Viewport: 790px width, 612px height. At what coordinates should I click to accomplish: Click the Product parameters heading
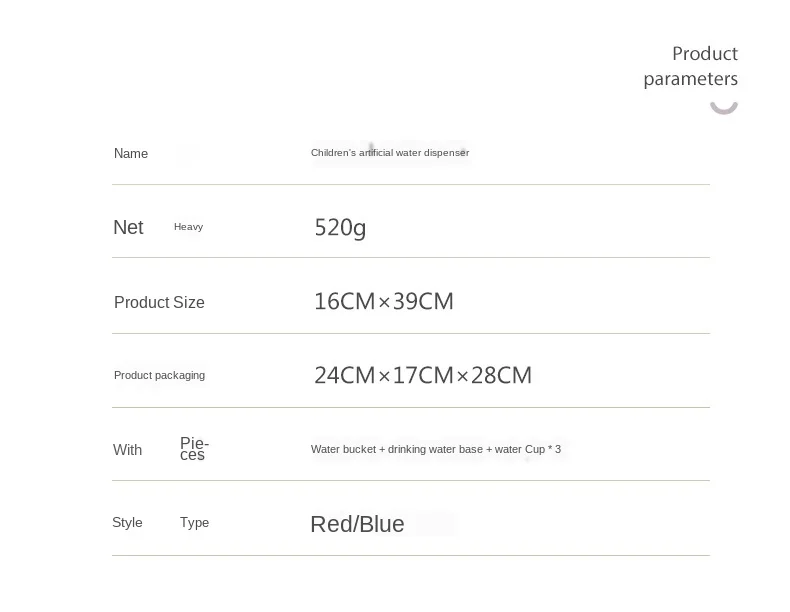[x=691, y=66]
